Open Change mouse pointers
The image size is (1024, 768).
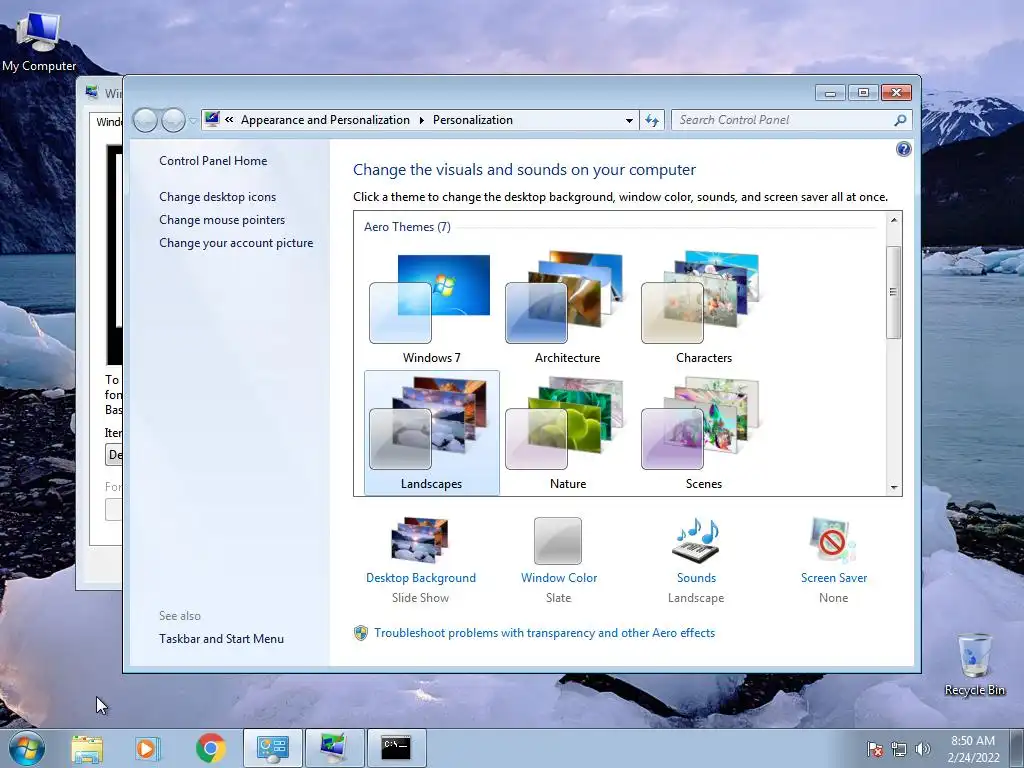tap(222, 219)
